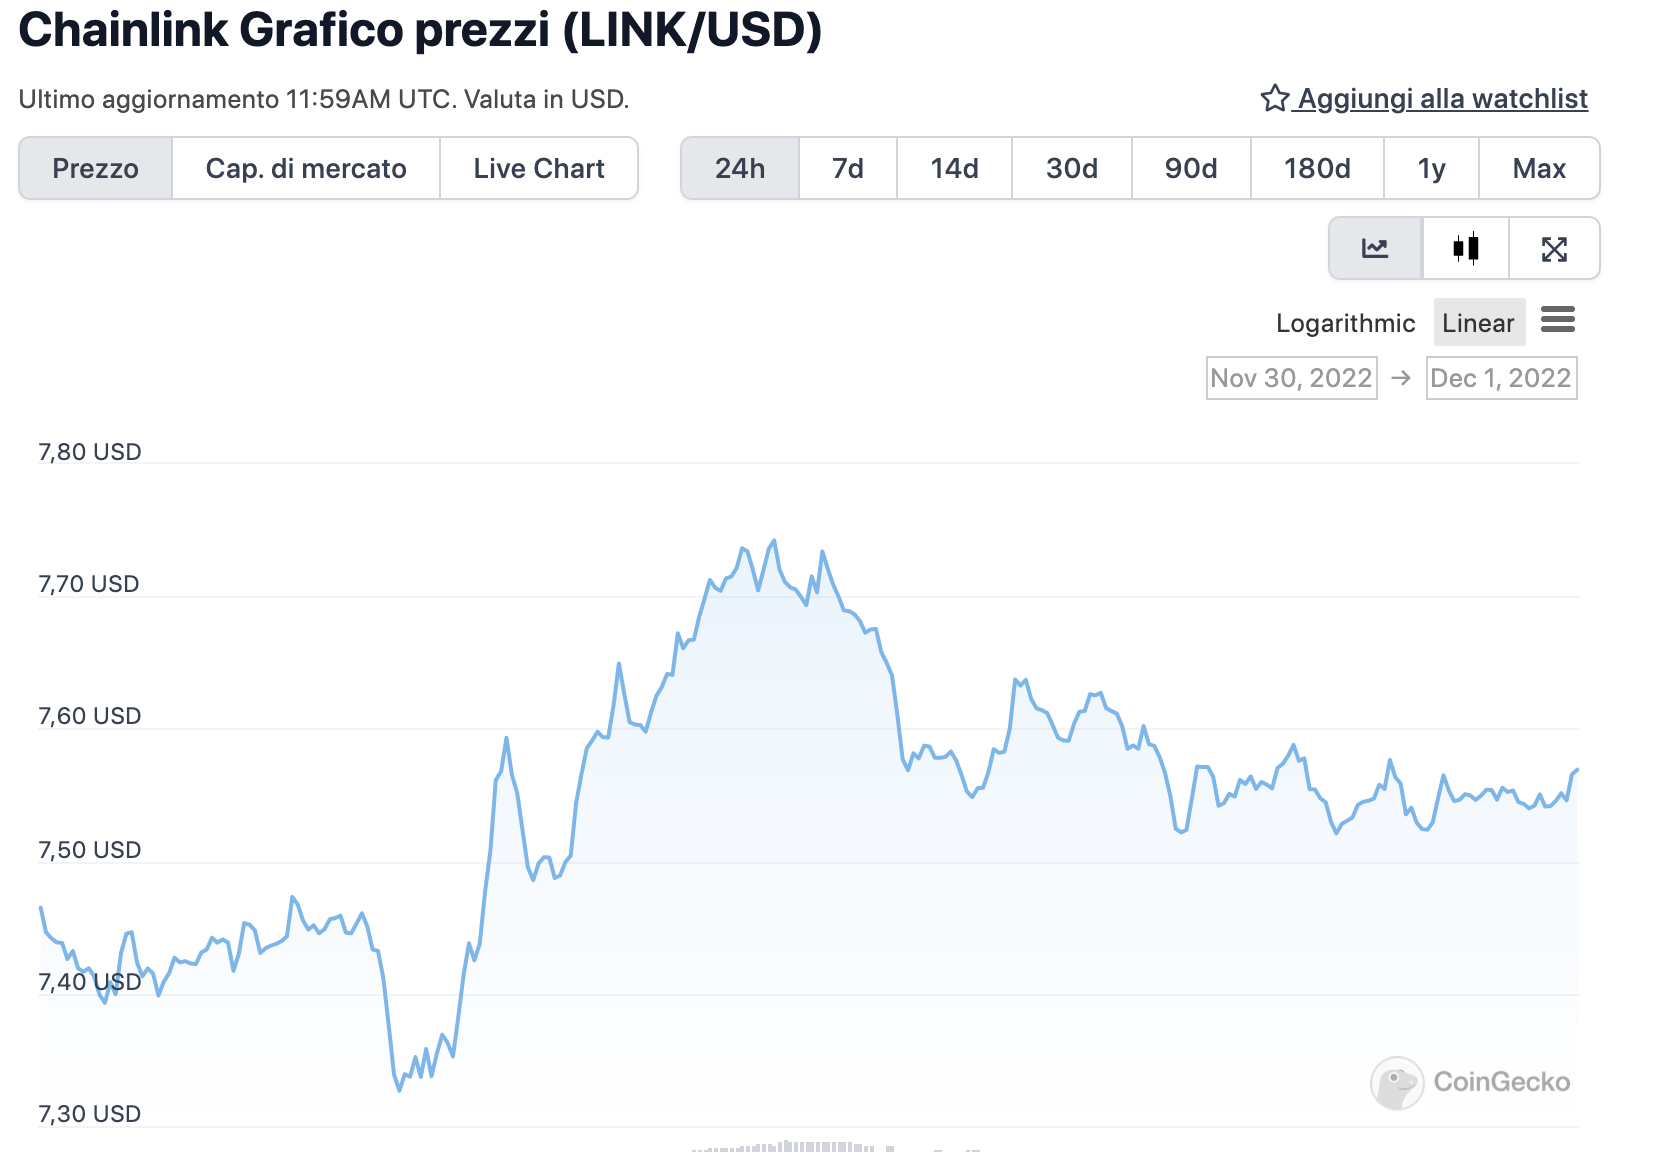The image size is (1656, 1152).
Task: Click the Ultimo aggiornamento timestamp text
Action: tap(324, 99)
